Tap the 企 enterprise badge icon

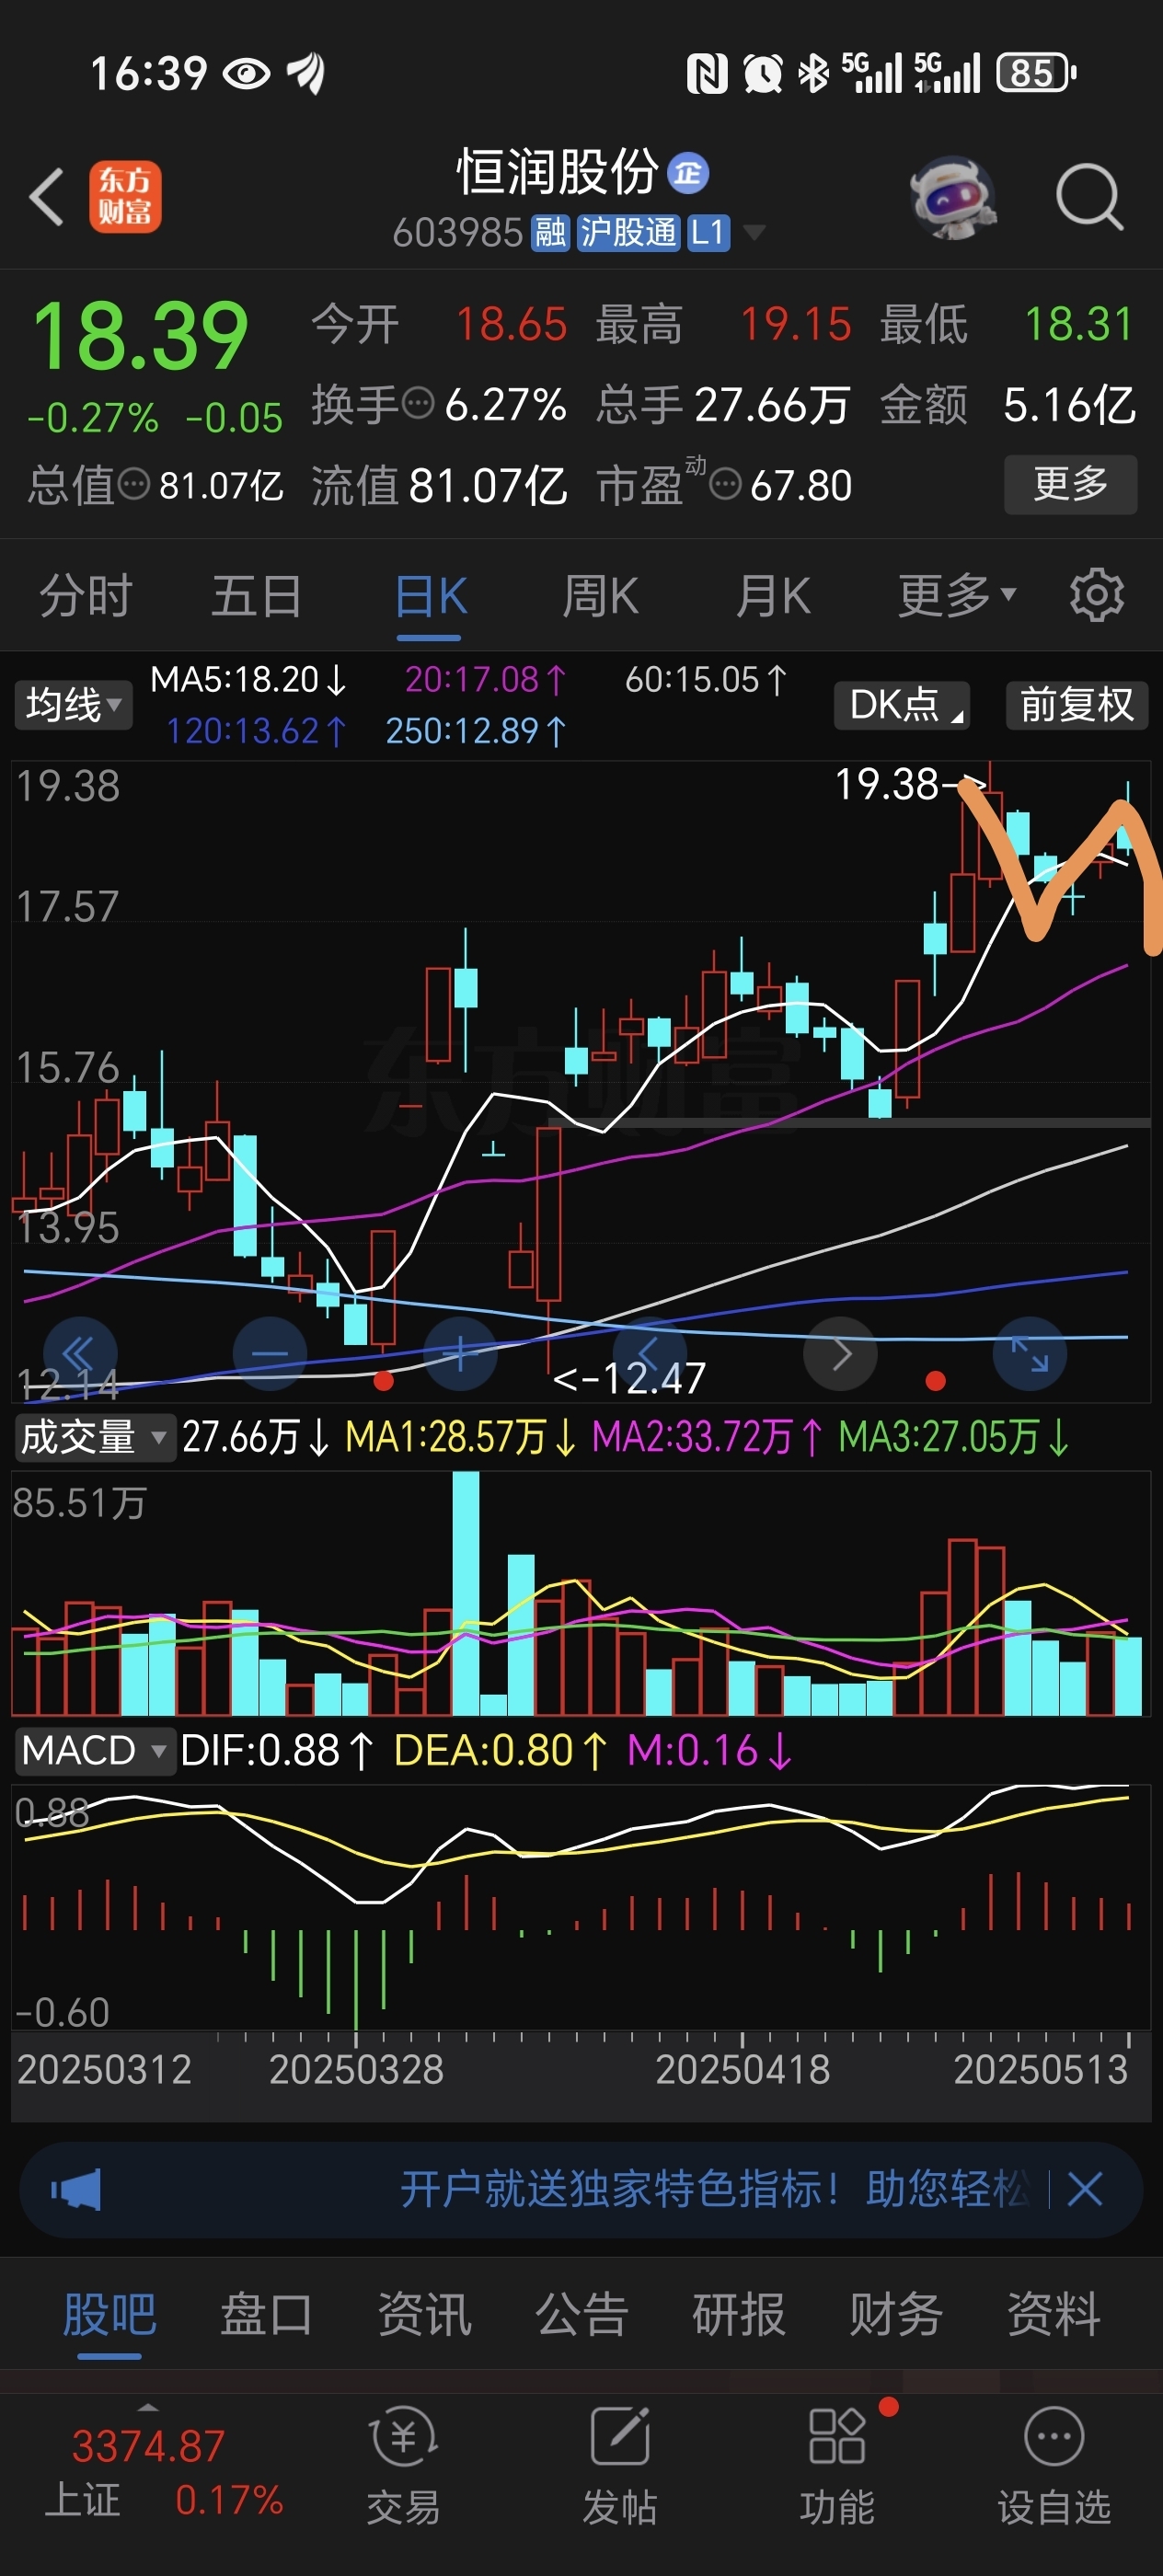pyautogui.click(x=688, y=173)
